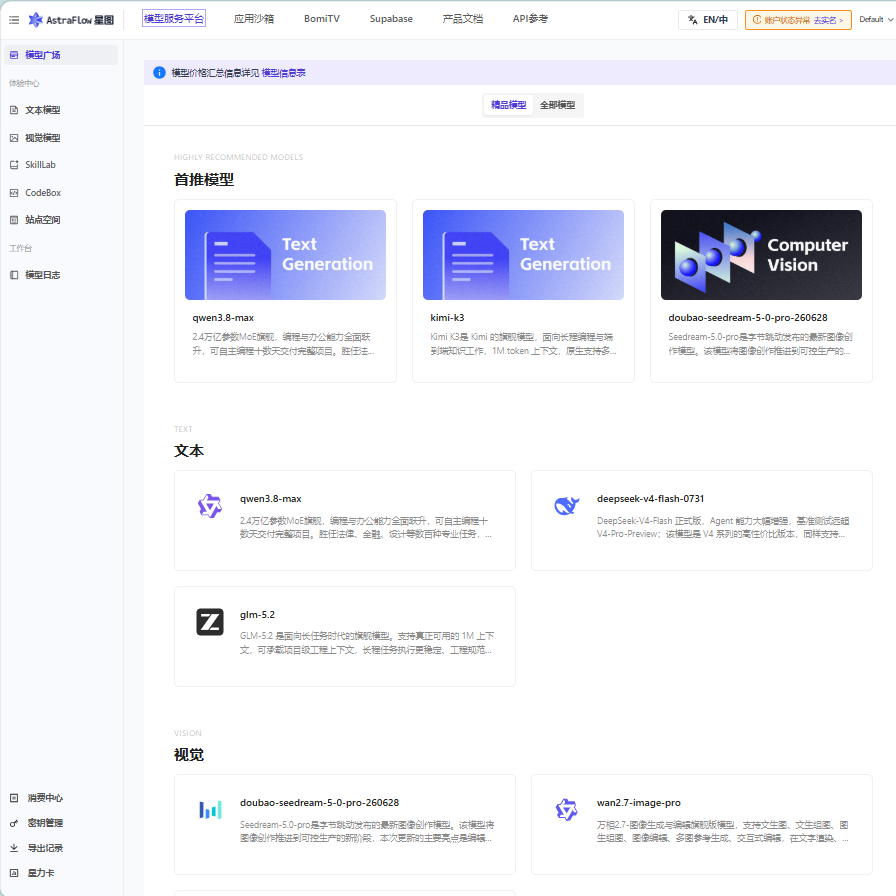Click the 视觉模型 sidebar icon
Viewport: 896px width, 896px height.
pos(14,138)
